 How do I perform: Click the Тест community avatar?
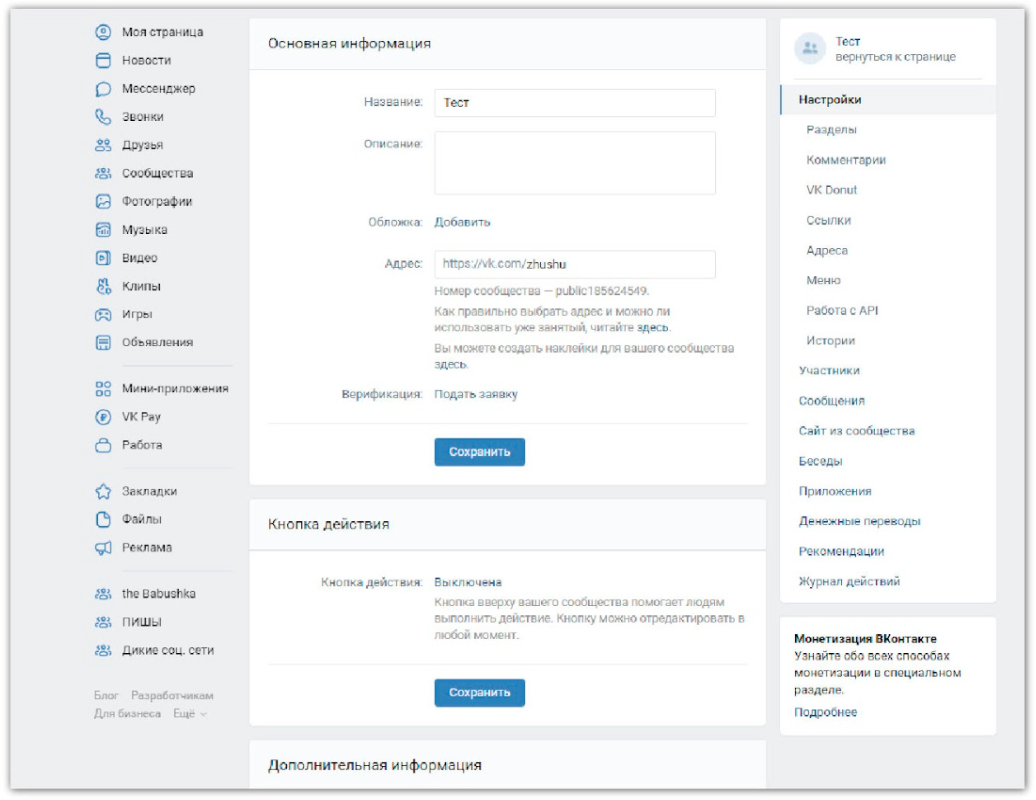point(808,48)
